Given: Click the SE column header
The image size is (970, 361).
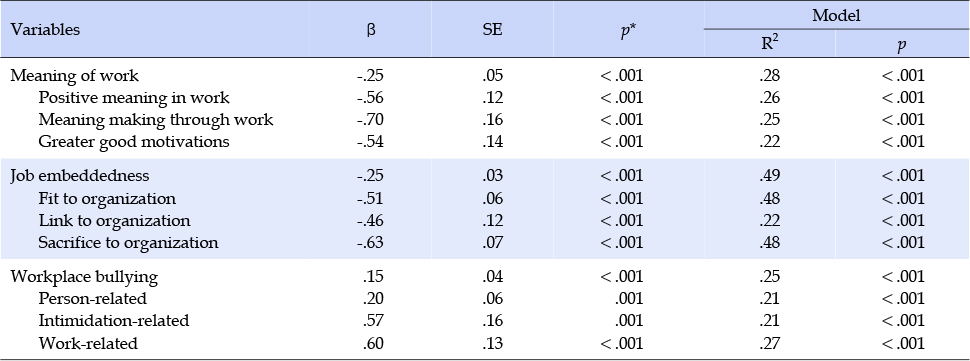Looking at the screenshot, I should (492, 30).
